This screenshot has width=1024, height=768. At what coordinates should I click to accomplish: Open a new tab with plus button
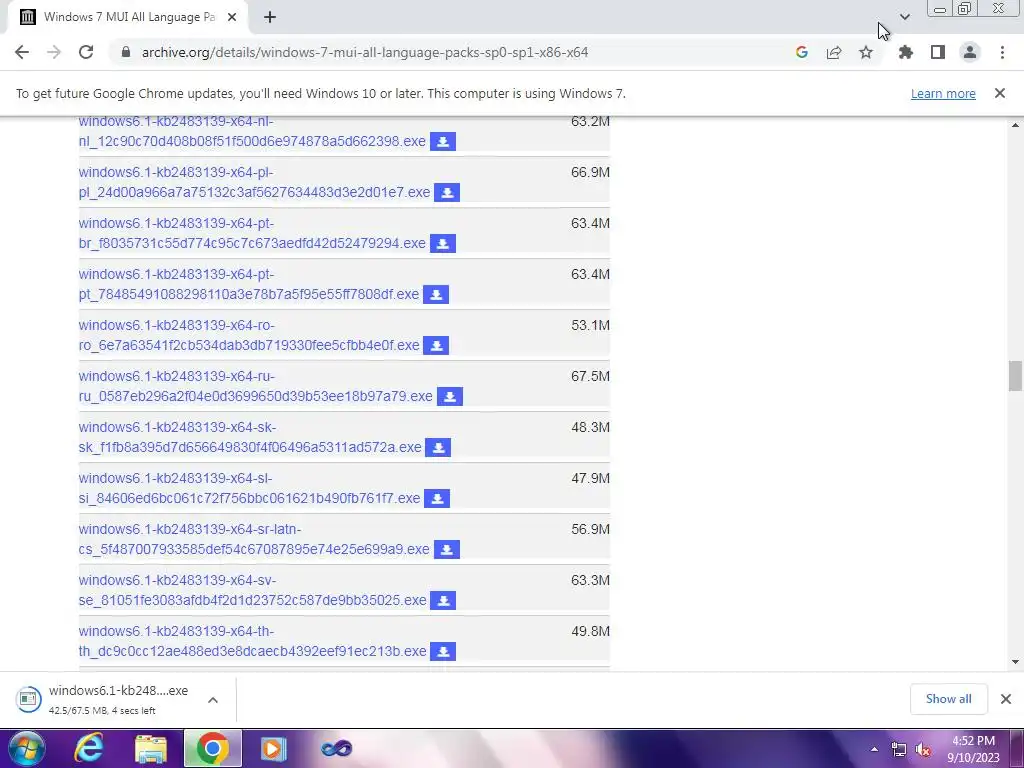[270, 18]
